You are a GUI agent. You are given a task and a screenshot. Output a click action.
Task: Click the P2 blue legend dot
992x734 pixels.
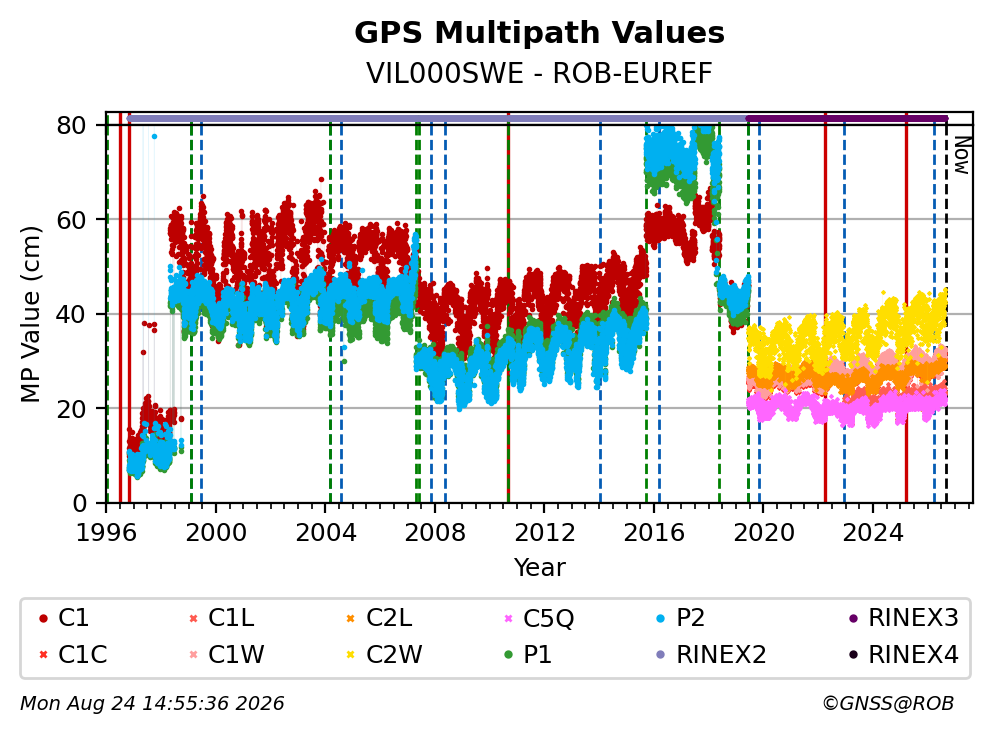(x=661, y=619)
